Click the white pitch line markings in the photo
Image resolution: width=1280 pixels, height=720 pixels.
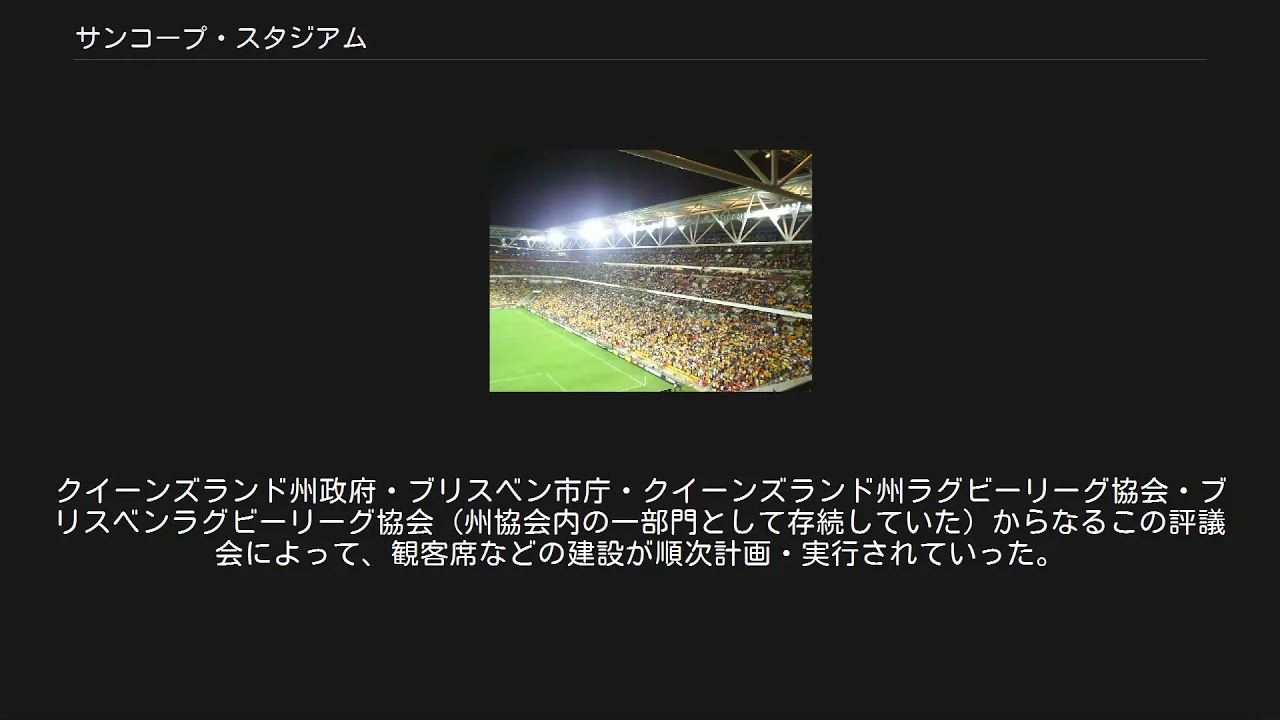point(590,350)
